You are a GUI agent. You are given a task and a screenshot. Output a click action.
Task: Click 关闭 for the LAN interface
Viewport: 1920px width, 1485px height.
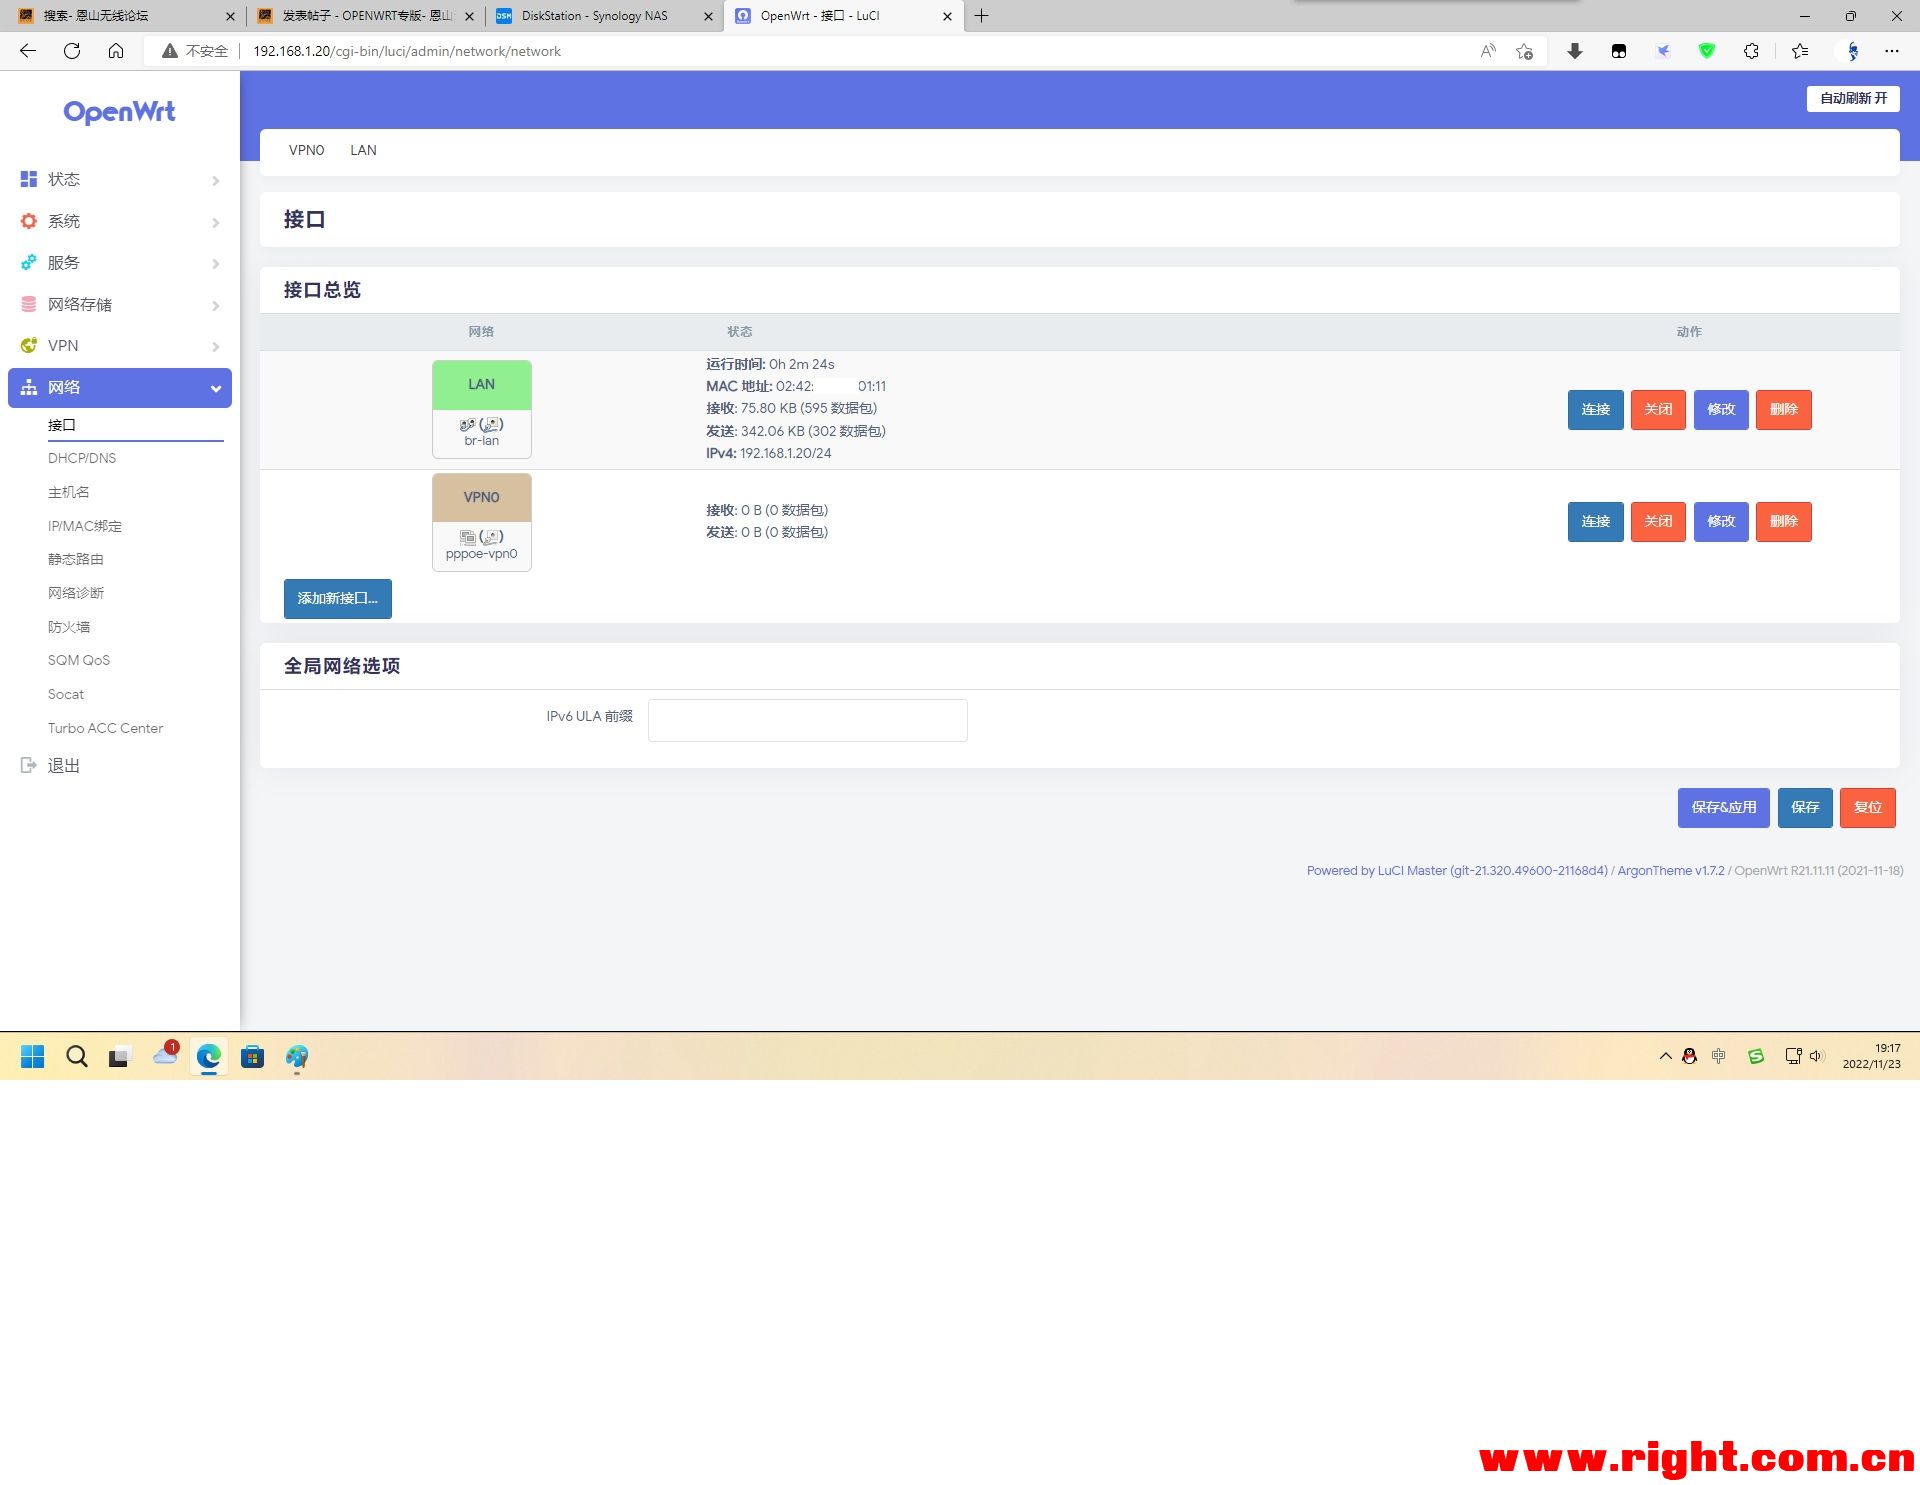tap(1658, 410)
